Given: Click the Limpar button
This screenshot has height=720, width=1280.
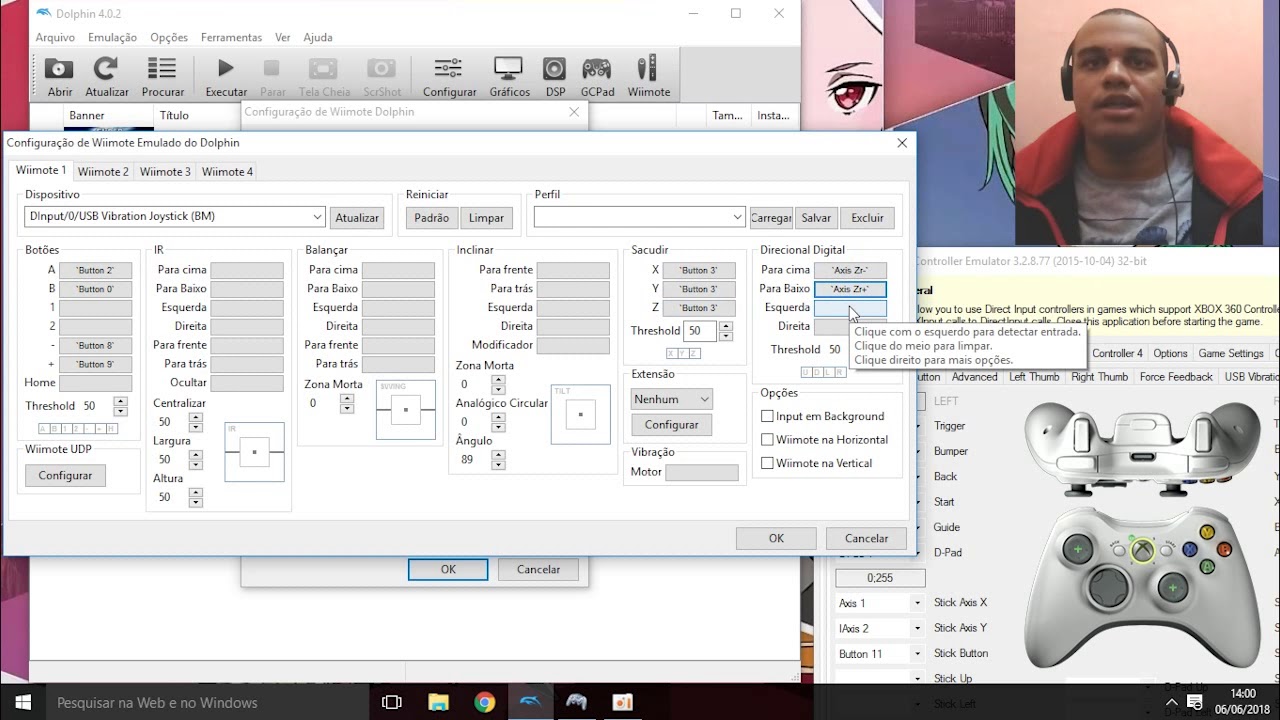Looking at the screenshot, I should 486,217.
